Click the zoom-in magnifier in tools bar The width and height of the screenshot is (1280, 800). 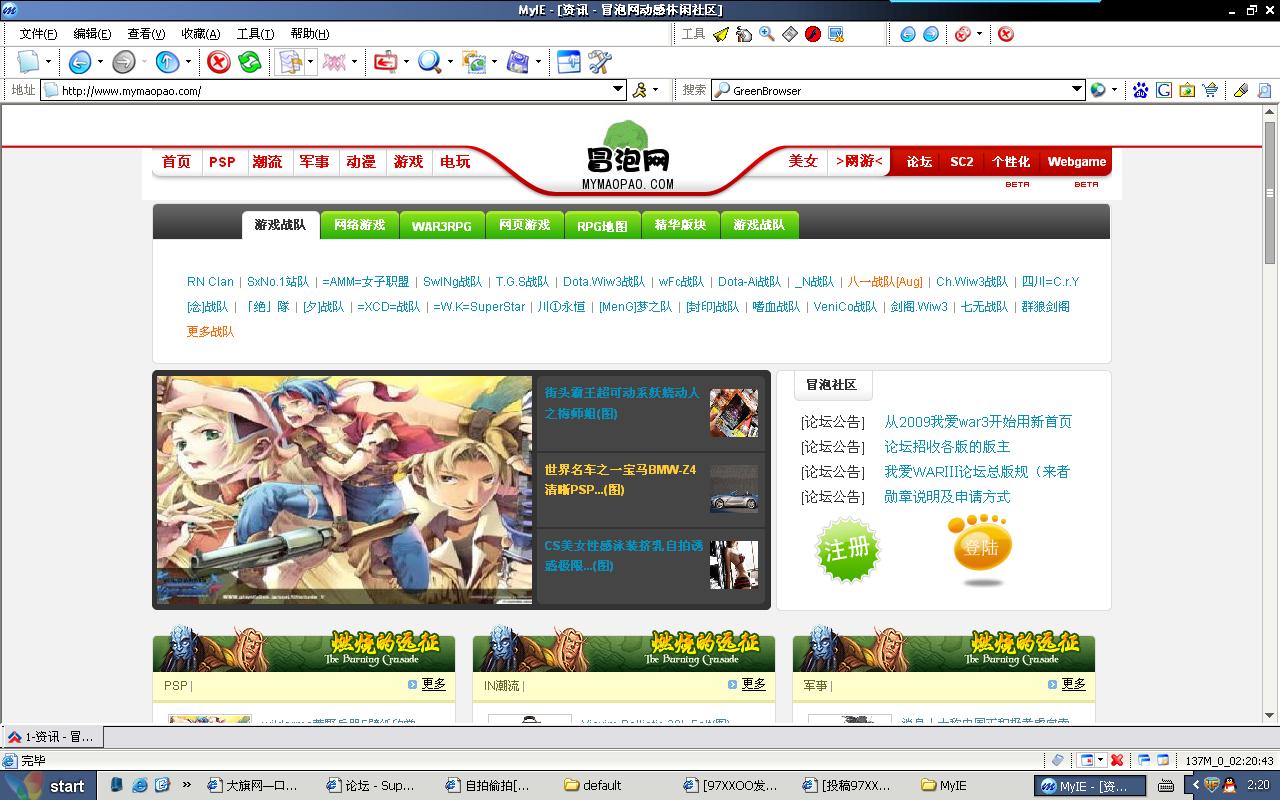pos(767,34)
